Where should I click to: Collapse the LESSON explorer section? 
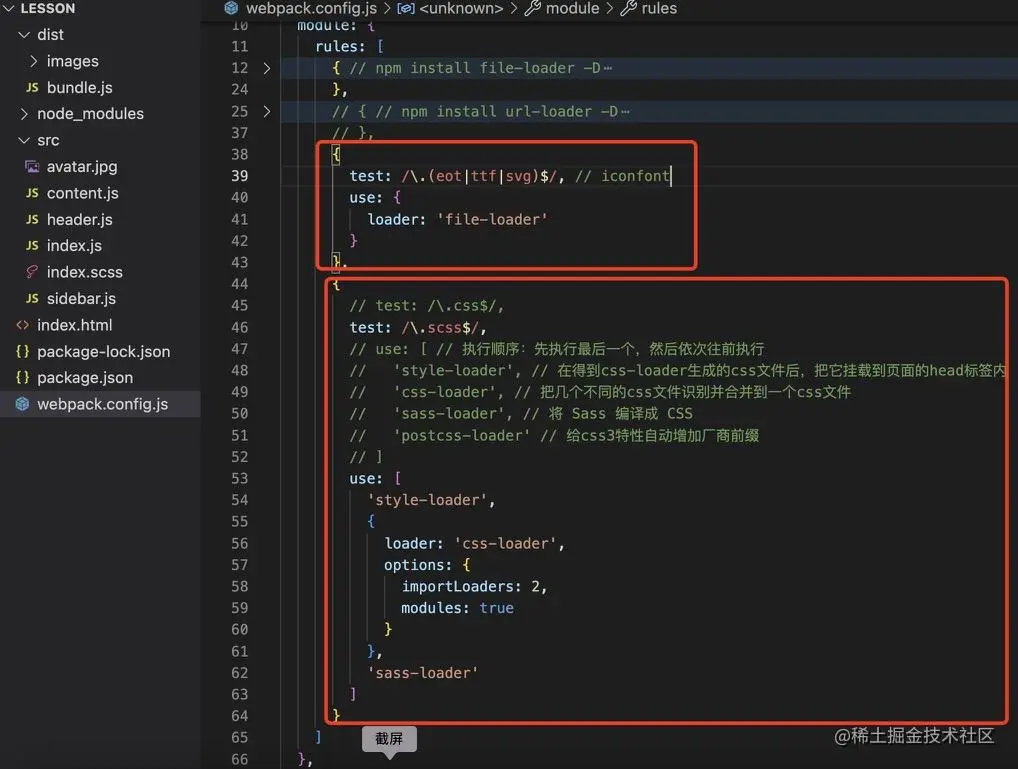pyautogui.click(x=8, y=8)
